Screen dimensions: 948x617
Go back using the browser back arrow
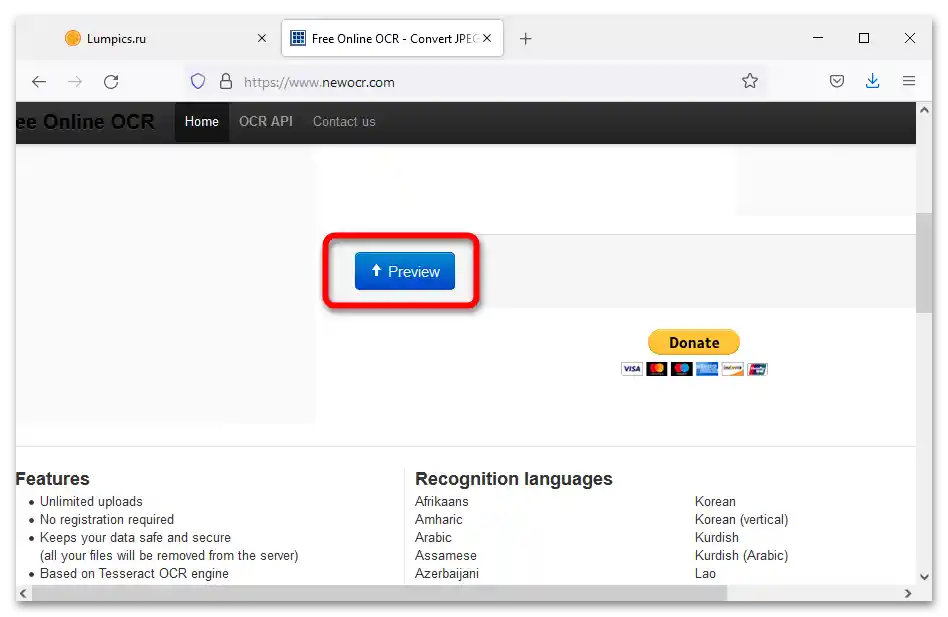pos(39,82)
